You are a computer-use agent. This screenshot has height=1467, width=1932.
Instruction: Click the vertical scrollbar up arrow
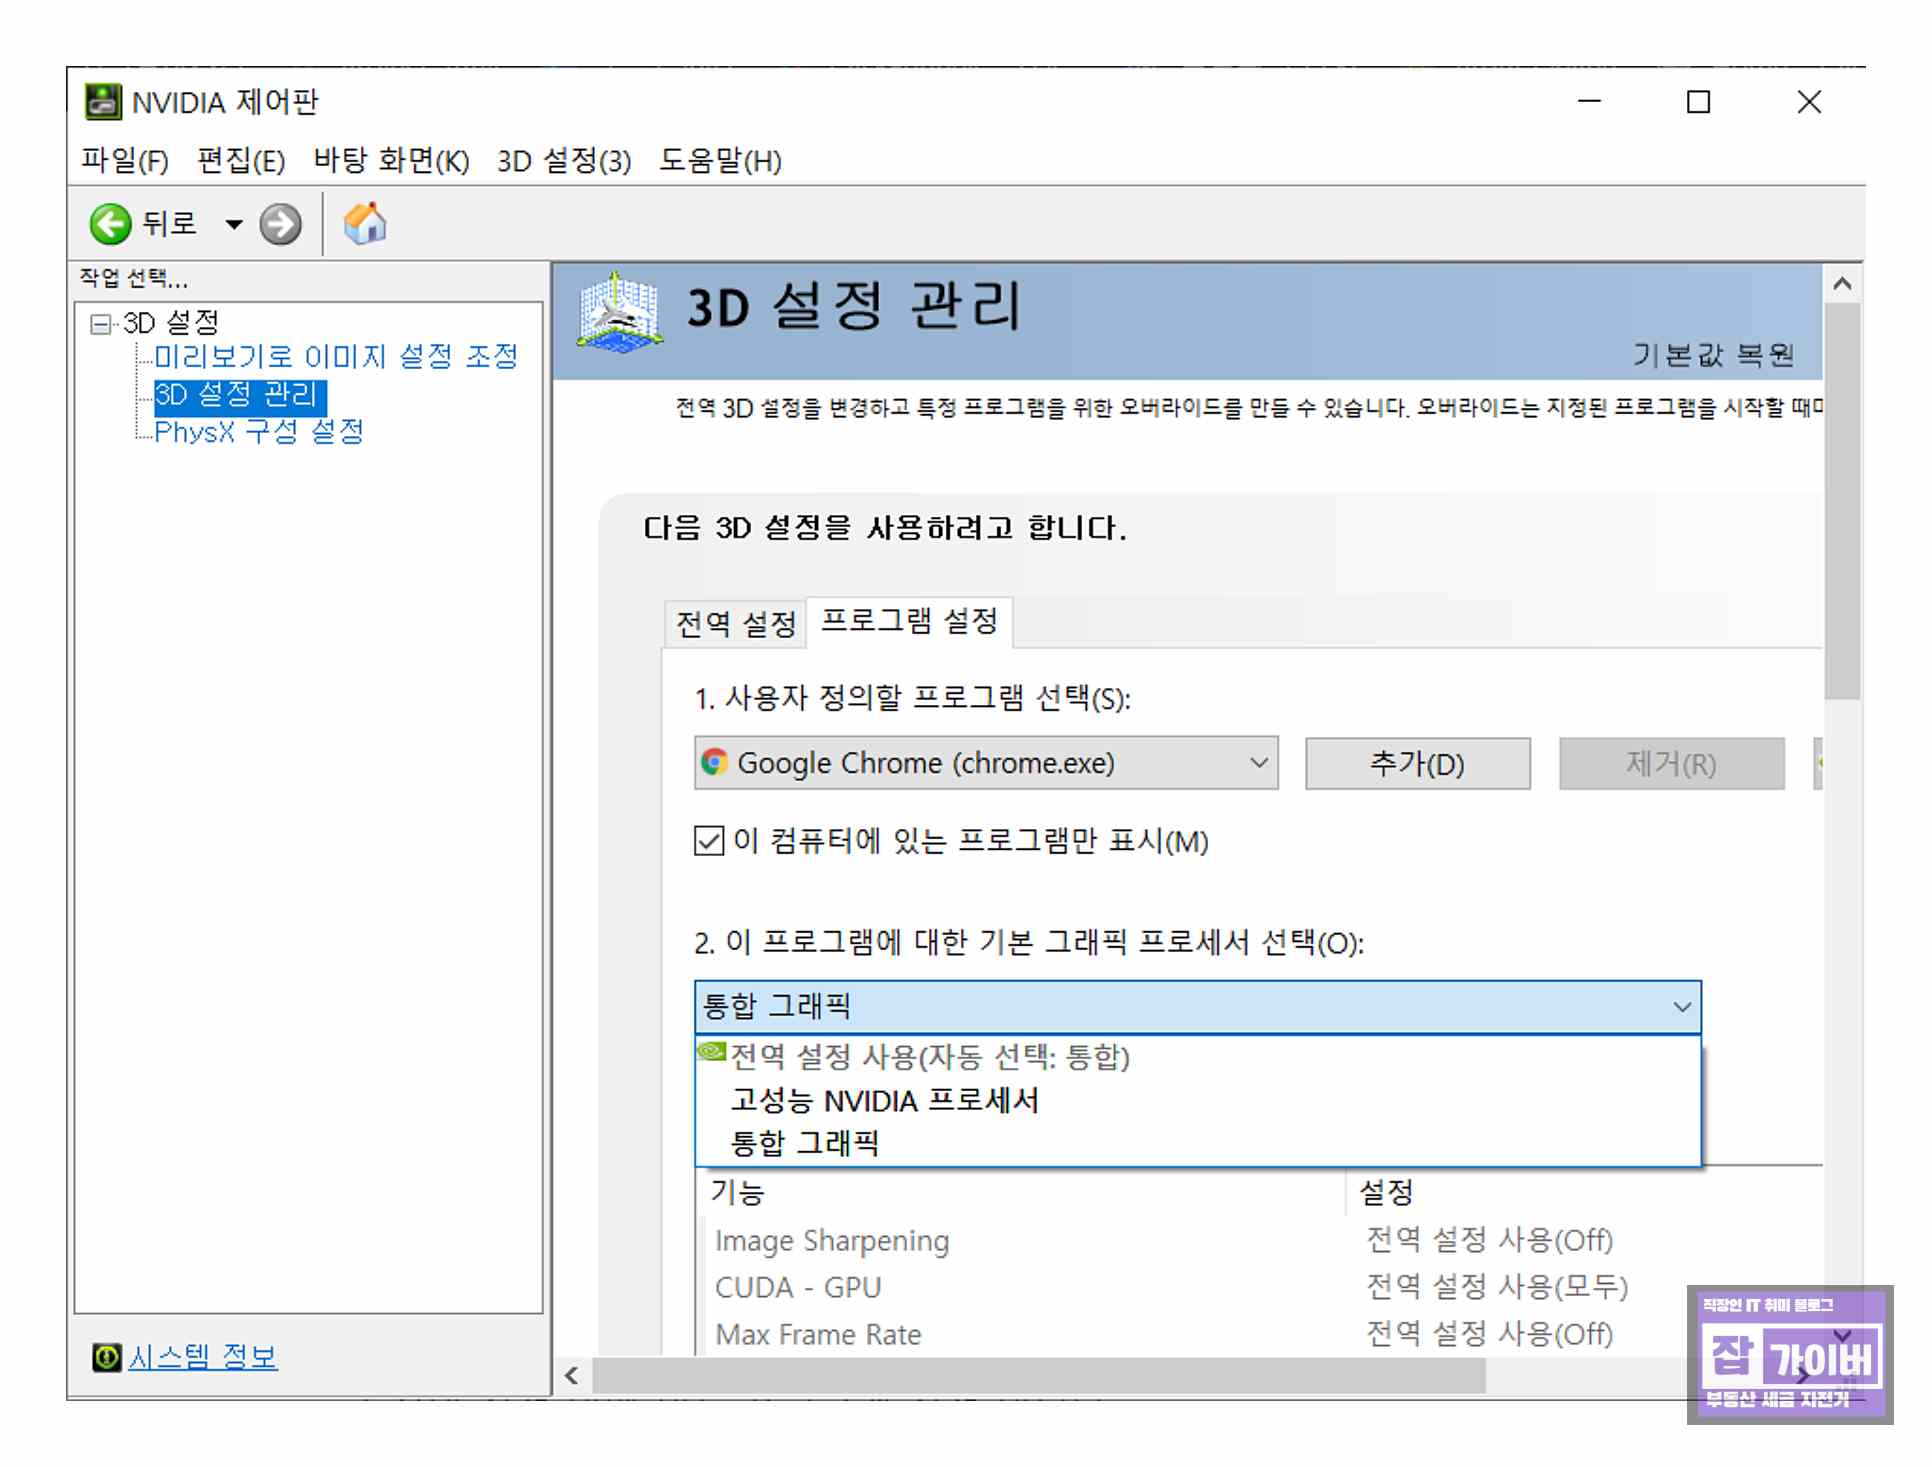tap(1842, 284)
